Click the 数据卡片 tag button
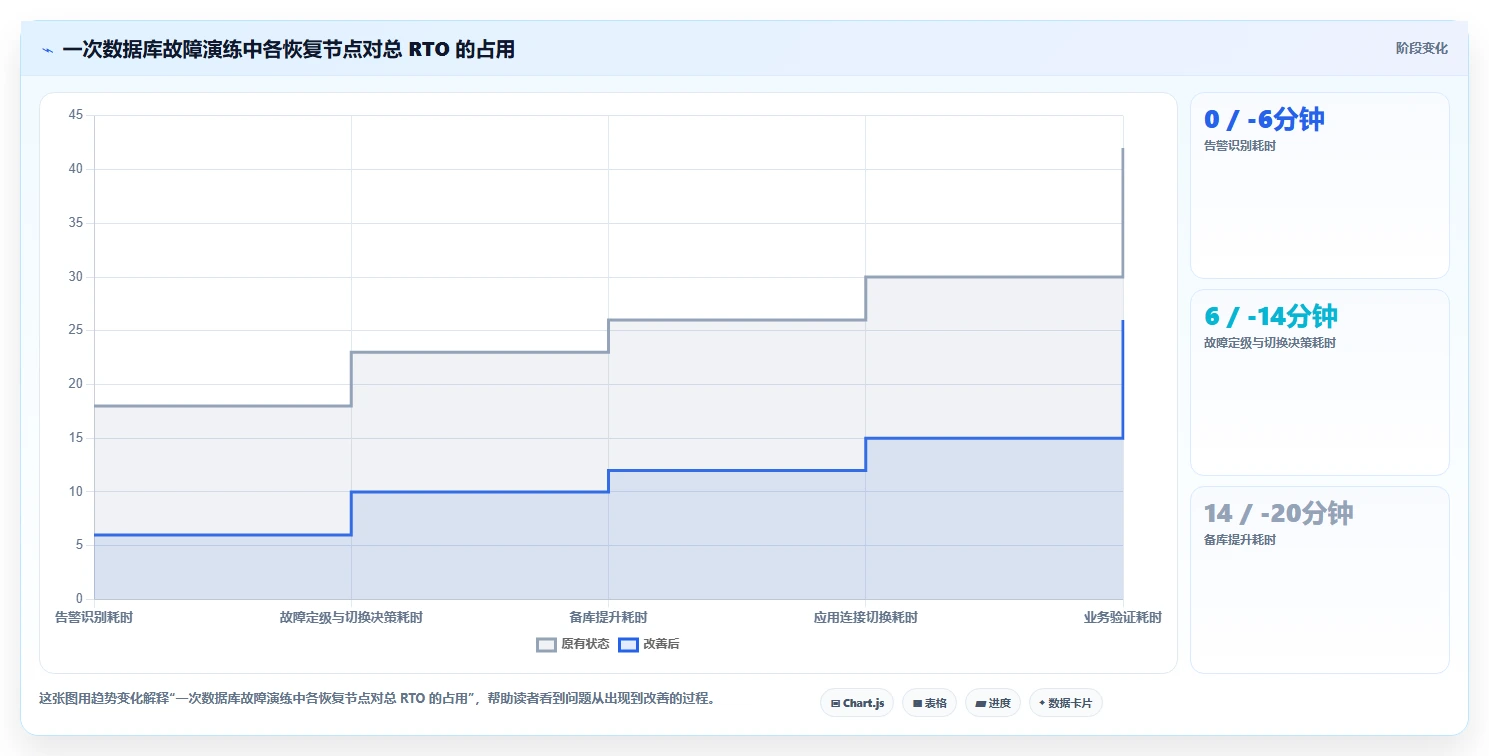Viewport: 1489px width, 756px height. (x=1066, y=703)
